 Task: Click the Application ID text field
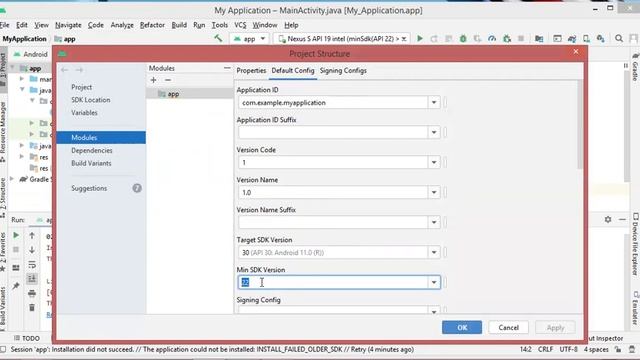(333, 102)
